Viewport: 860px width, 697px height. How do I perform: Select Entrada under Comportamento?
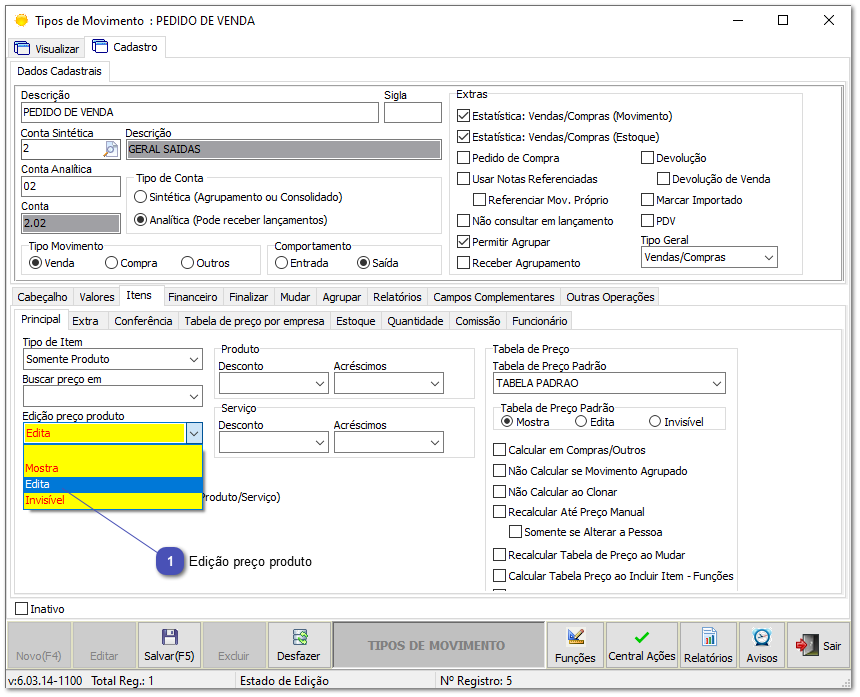point(281,261)
